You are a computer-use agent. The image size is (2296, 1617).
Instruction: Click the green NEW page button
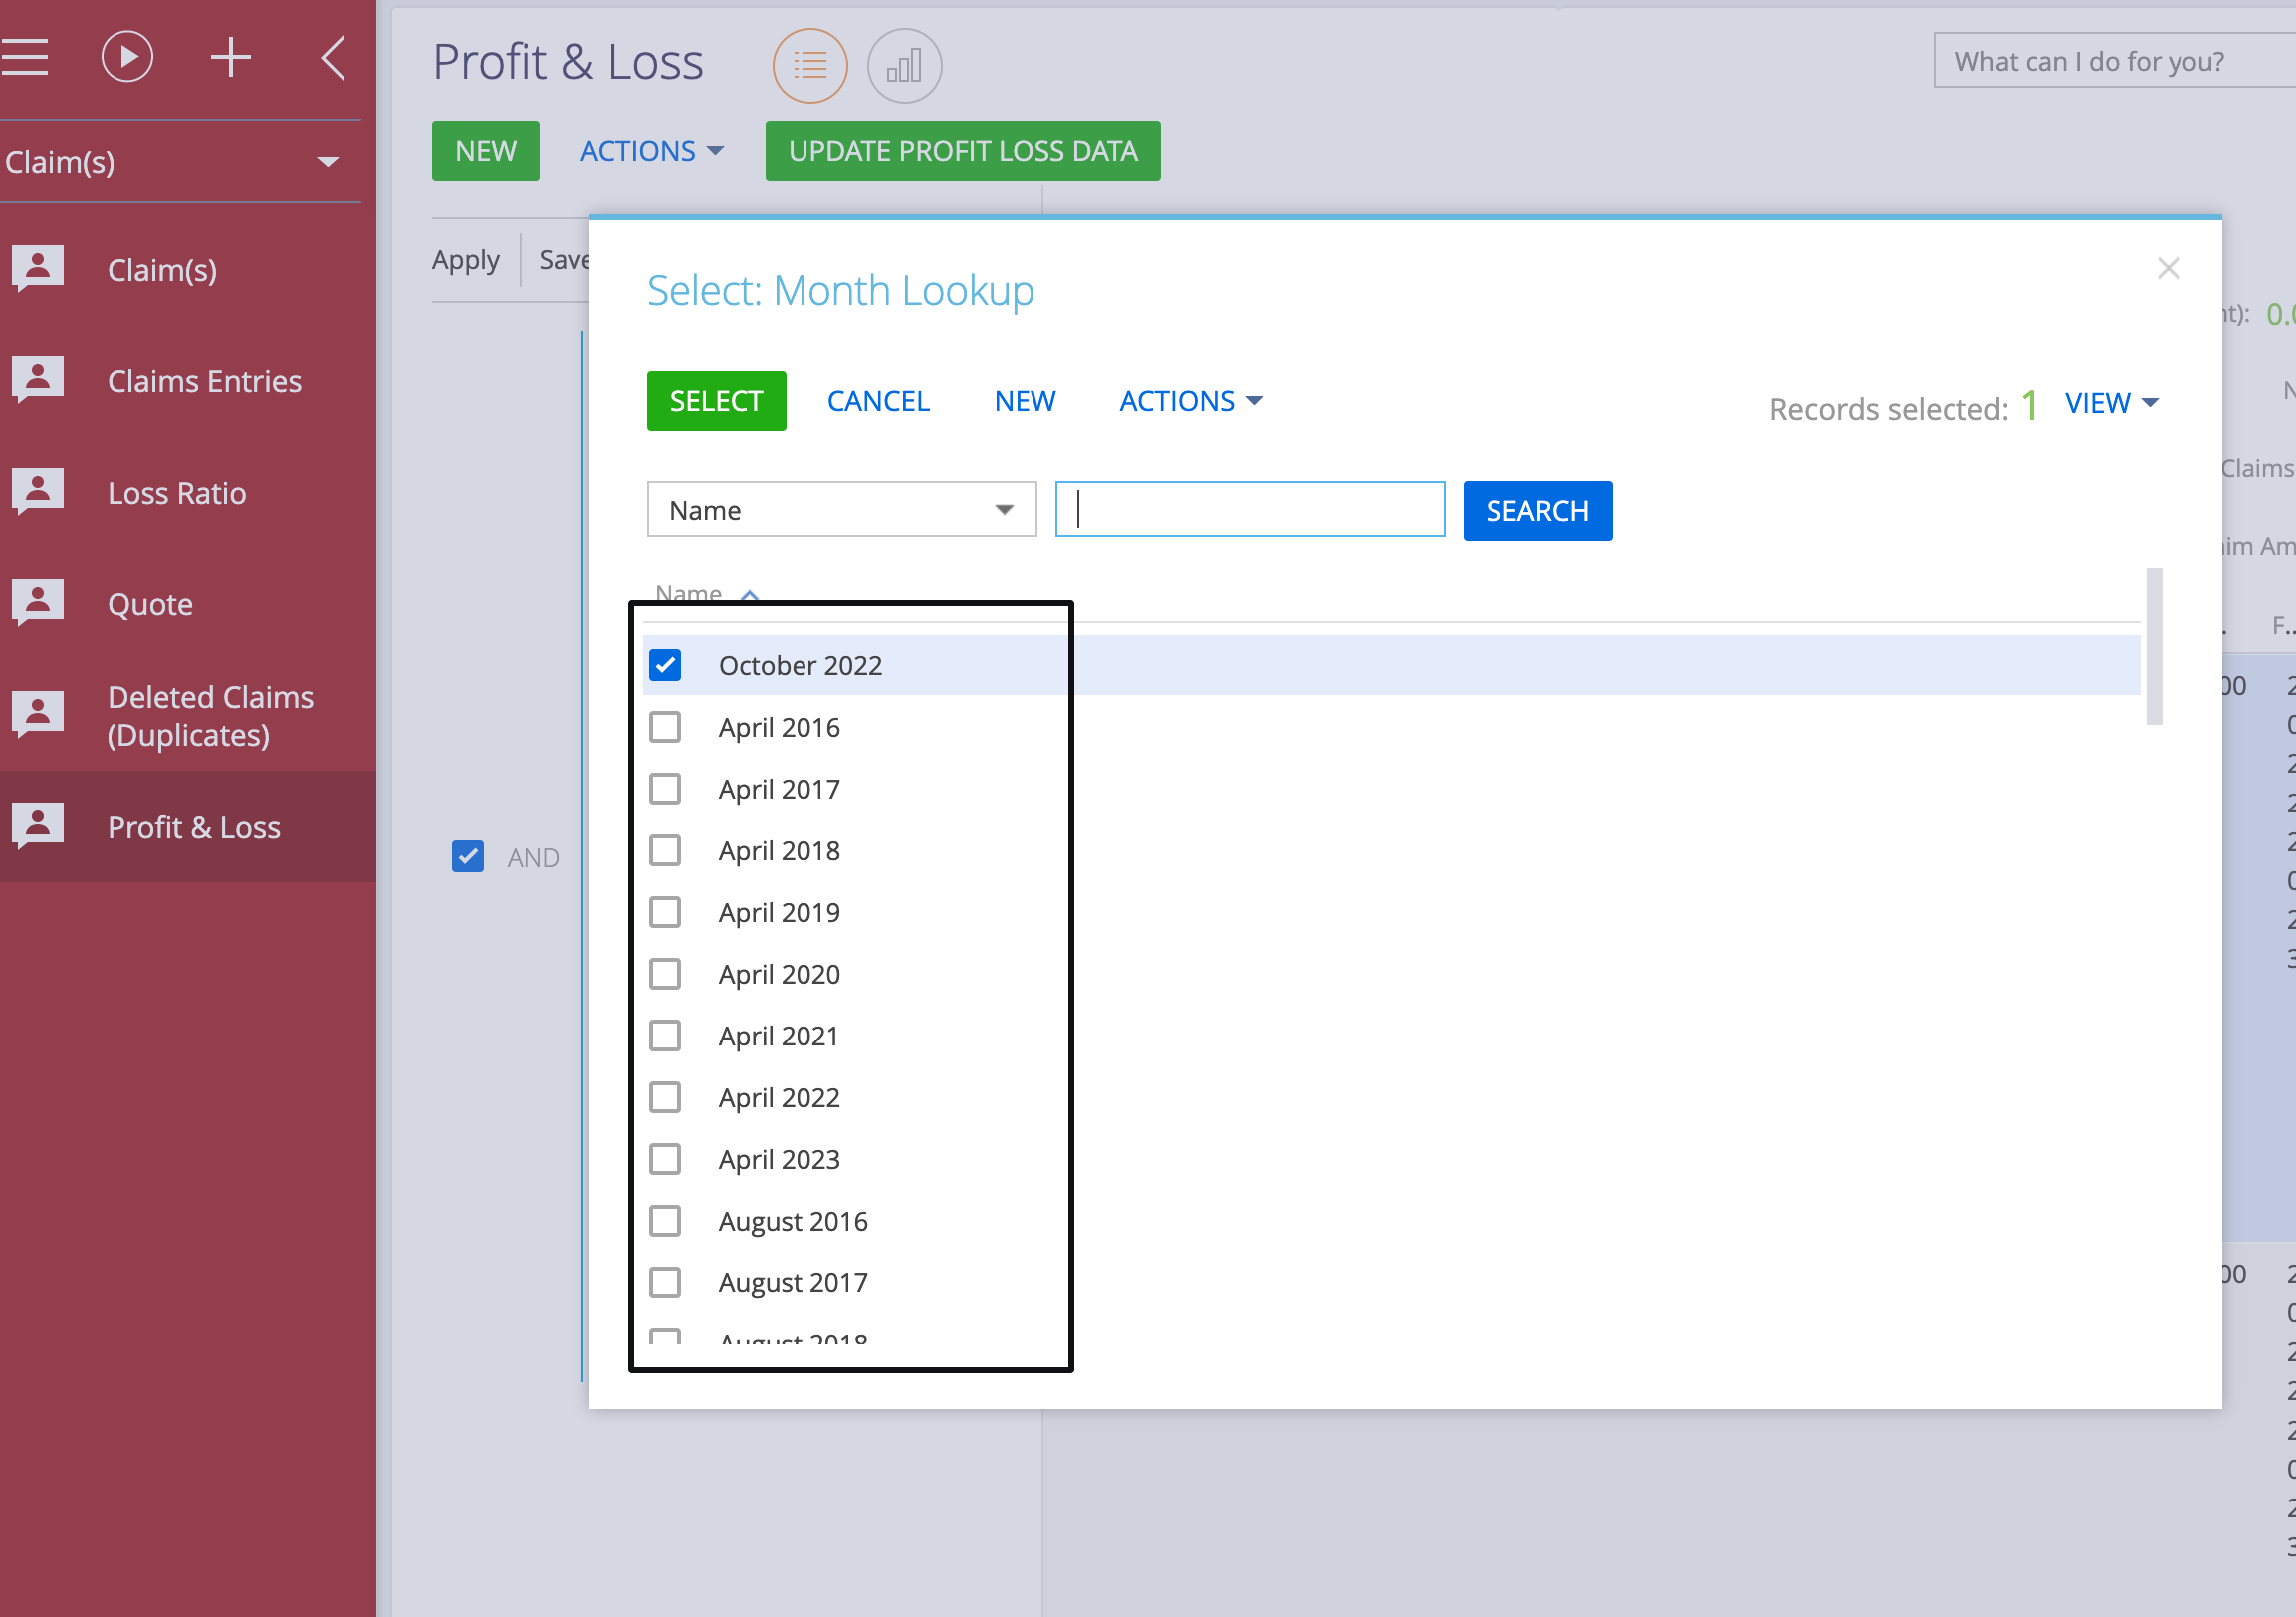coord(486,151)
